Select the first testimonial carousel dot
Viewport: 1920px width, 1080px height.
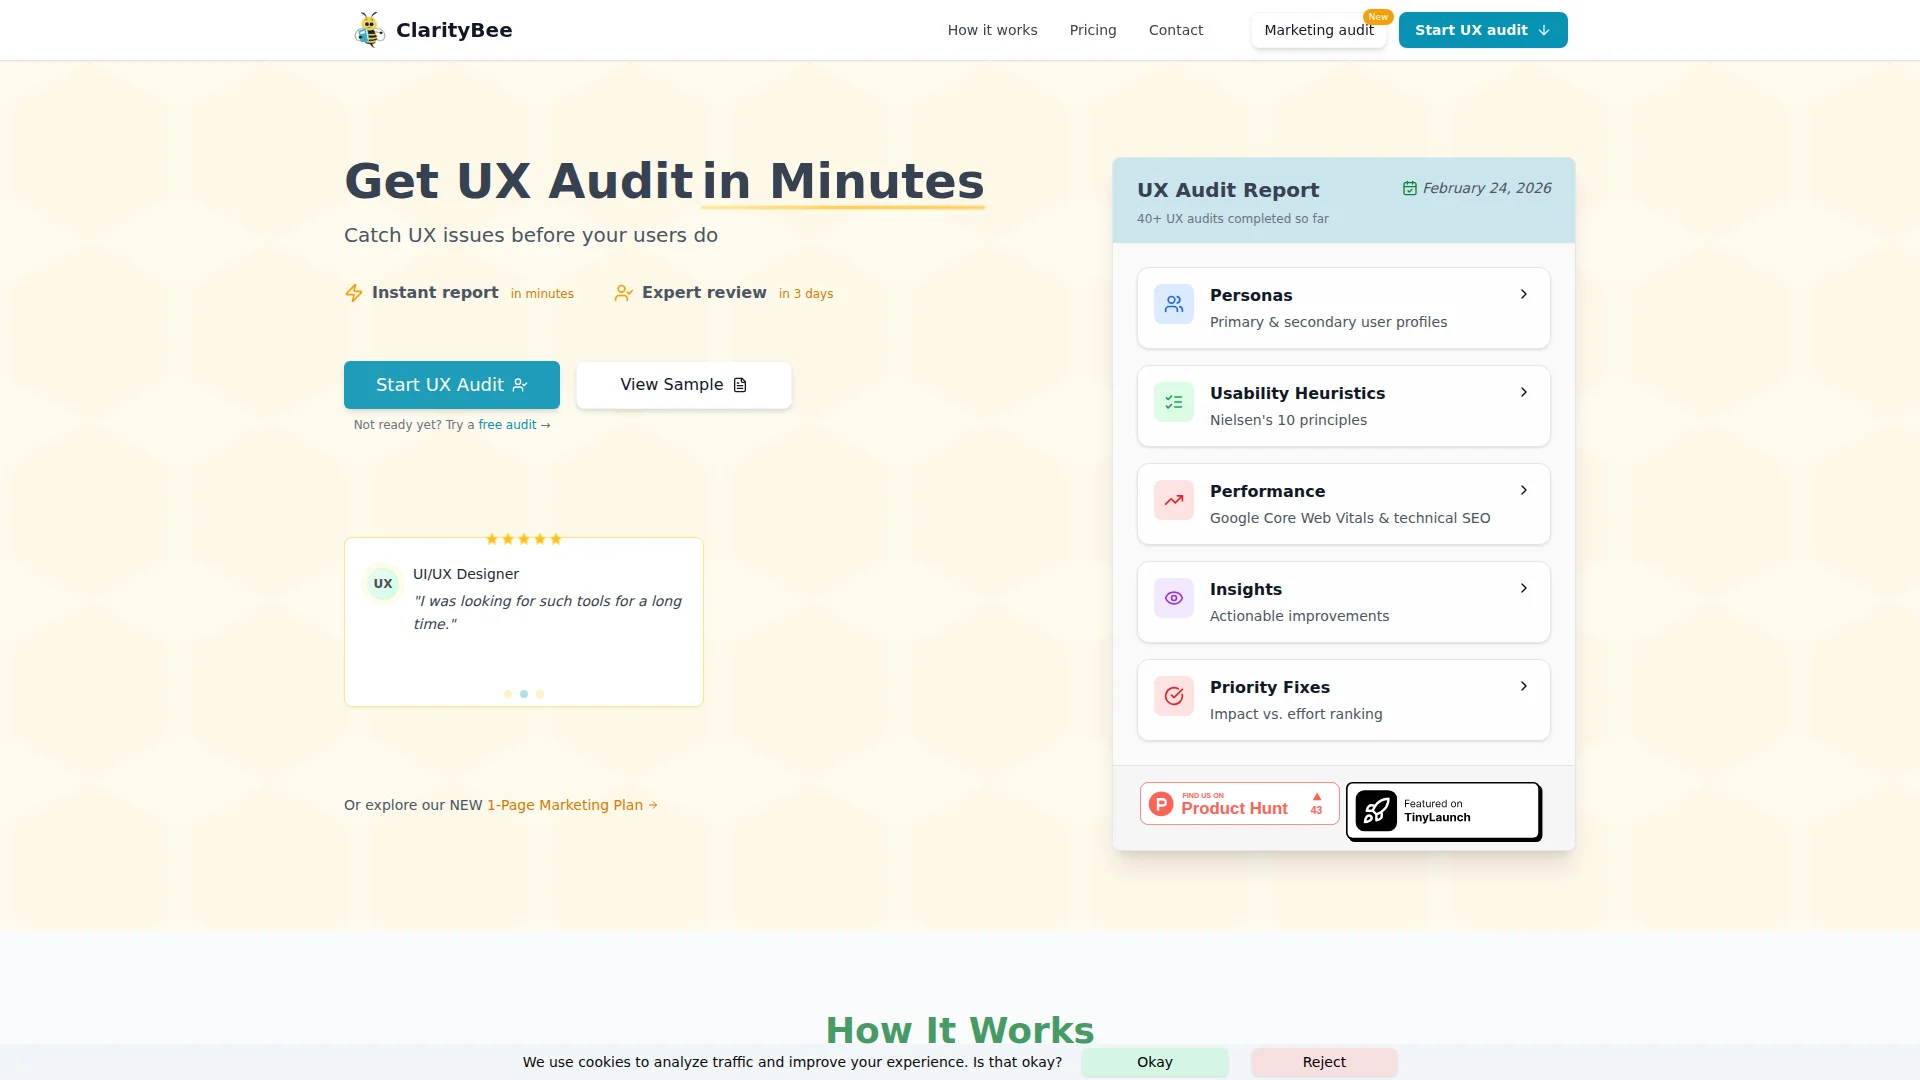coord(508,694)
